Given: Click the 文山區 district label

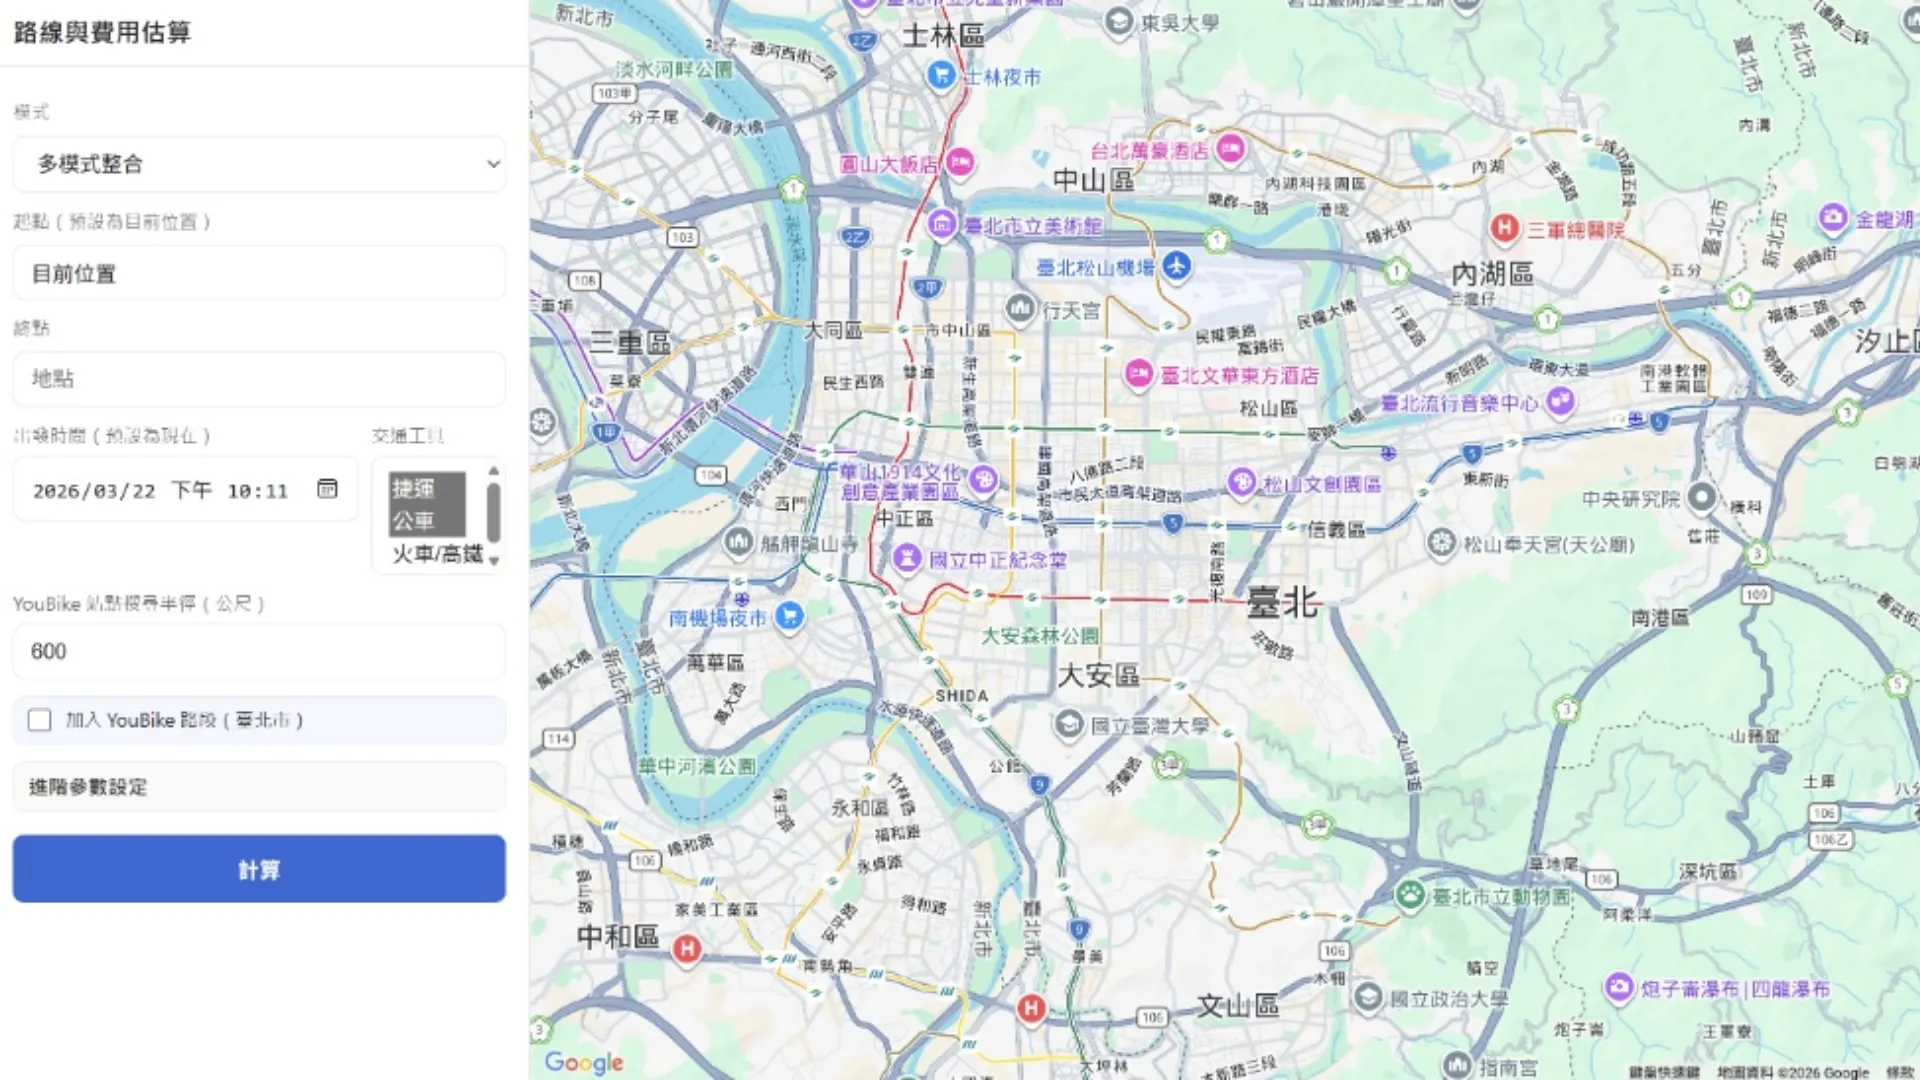Looking at the screenshot, I should click(1238, 1006).
